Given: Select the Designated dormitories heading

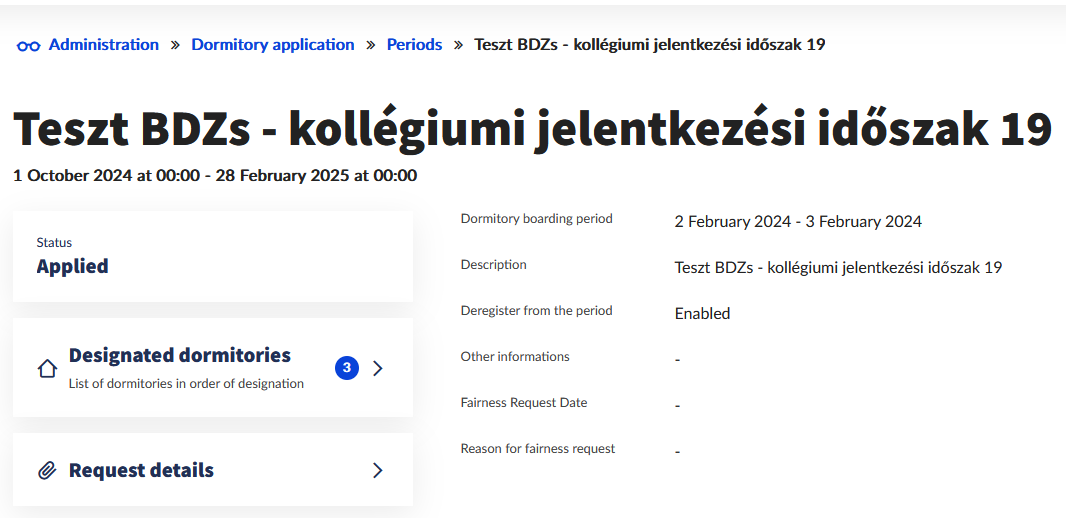Looking at the screenshot, I should pyautogui.click(x=179, y=355).
